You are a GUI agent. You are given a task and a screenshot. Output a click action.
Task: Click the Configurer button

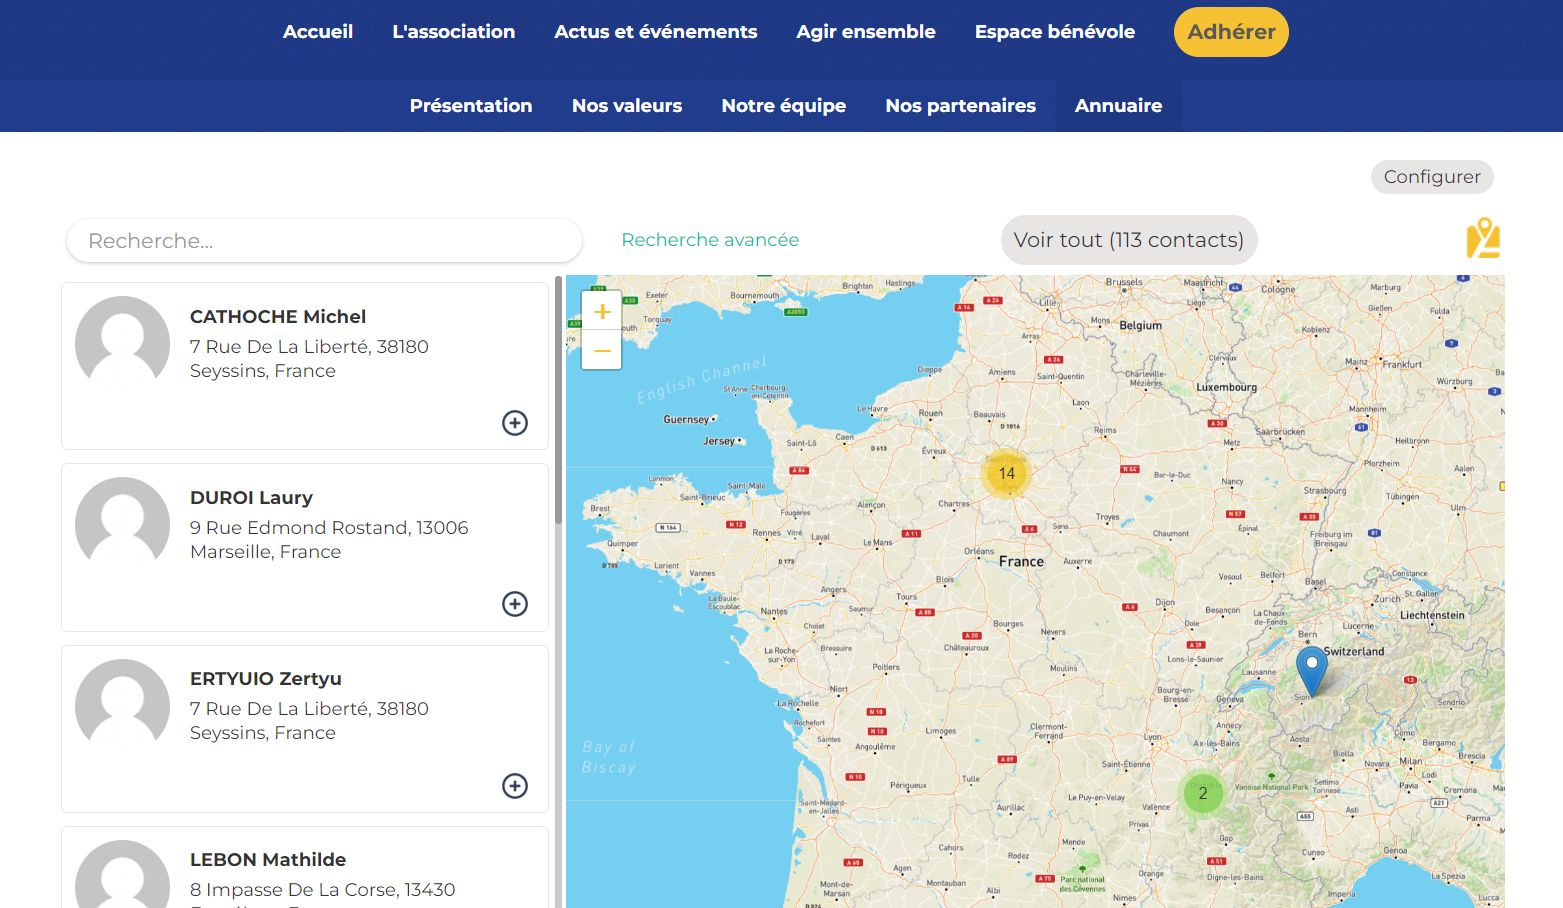(x=1431, y=177)
